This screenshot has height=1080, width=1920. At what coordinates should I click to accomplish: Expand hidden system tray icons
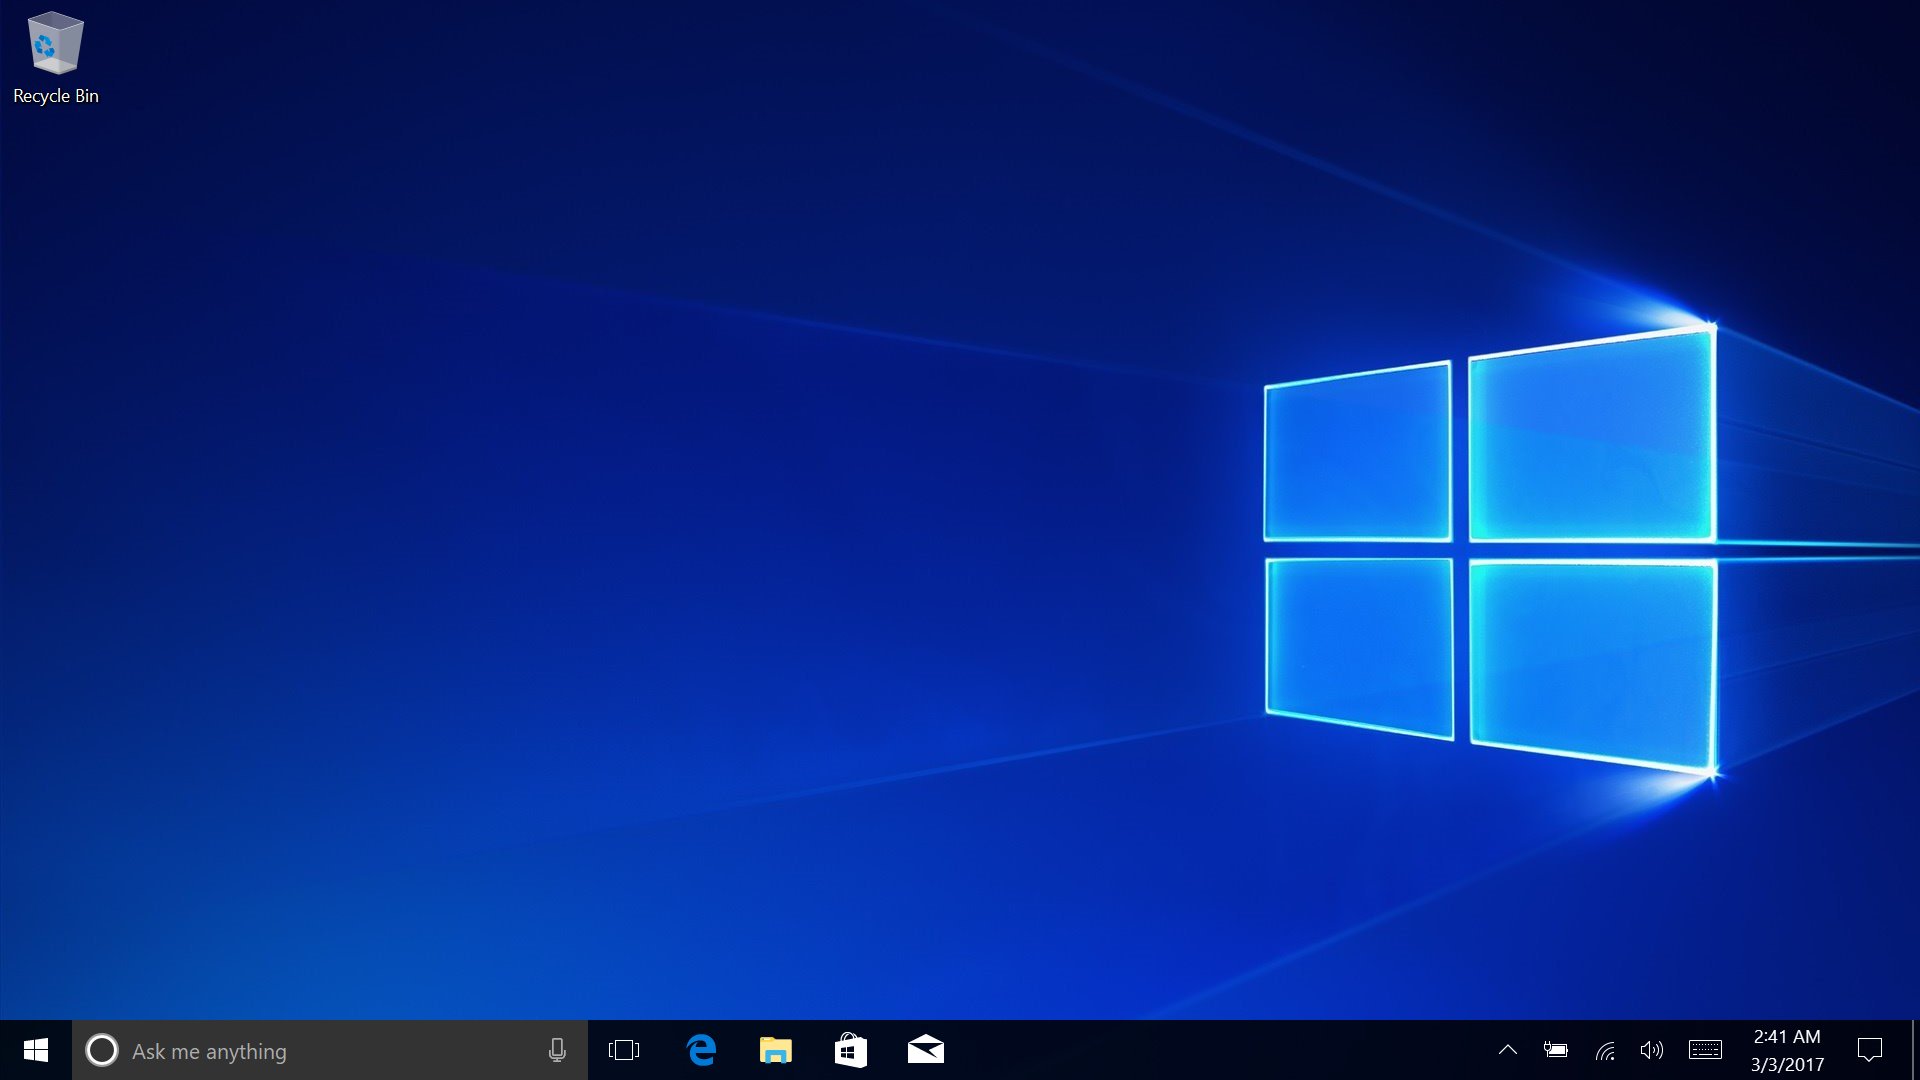1507,1050
